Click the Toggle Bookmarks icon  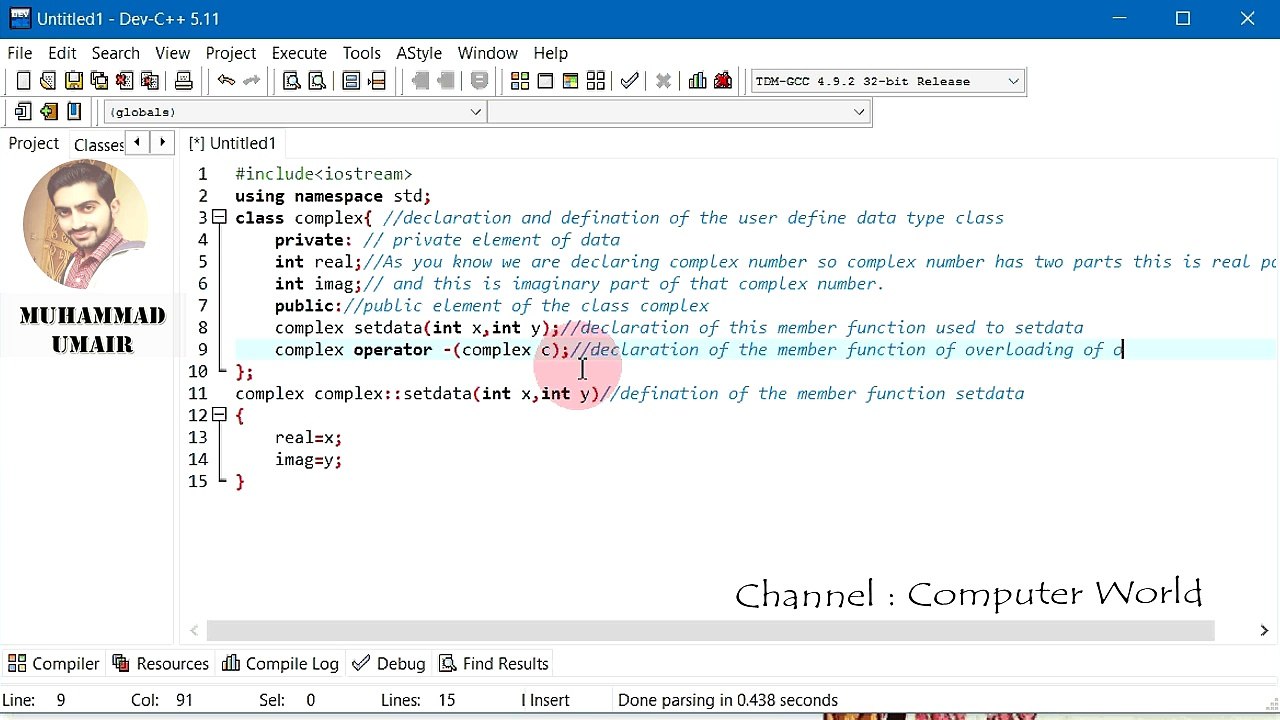tap(74, 112)
